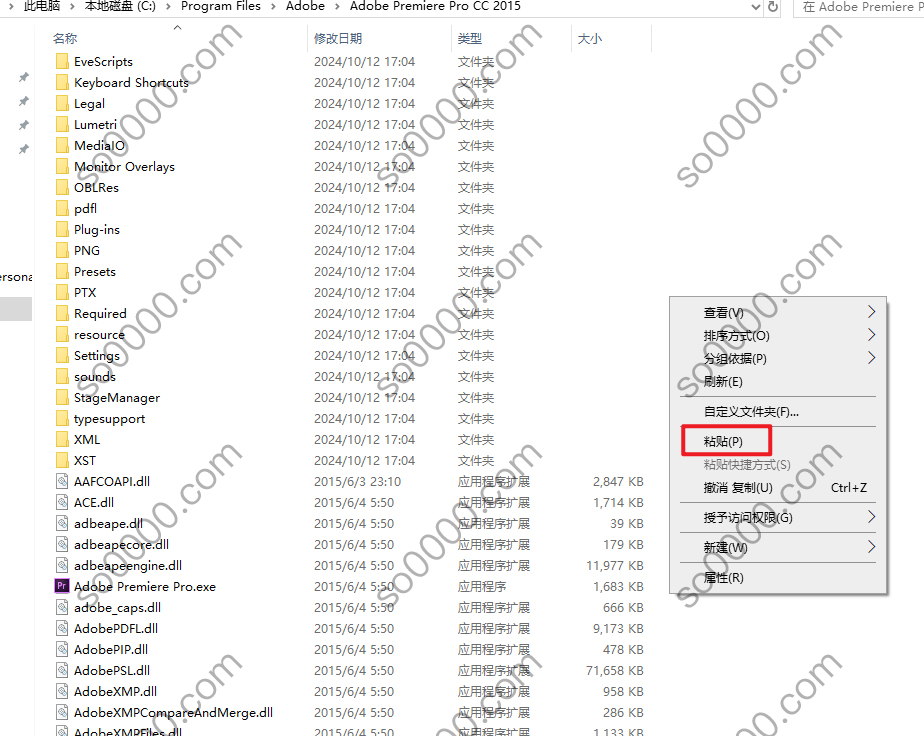The height and width of the screenshot is (736, 924).
Task: Click the Keyboard Shortcuts folder icon
Action: point(62,82)
